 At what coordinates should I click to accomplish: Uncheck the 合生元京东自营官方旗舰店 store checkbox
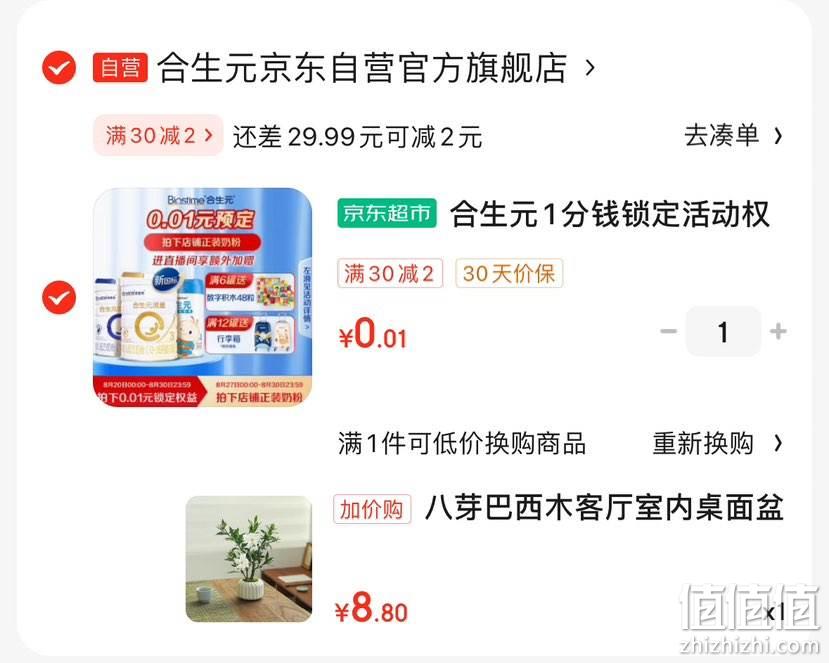(59, 68)
